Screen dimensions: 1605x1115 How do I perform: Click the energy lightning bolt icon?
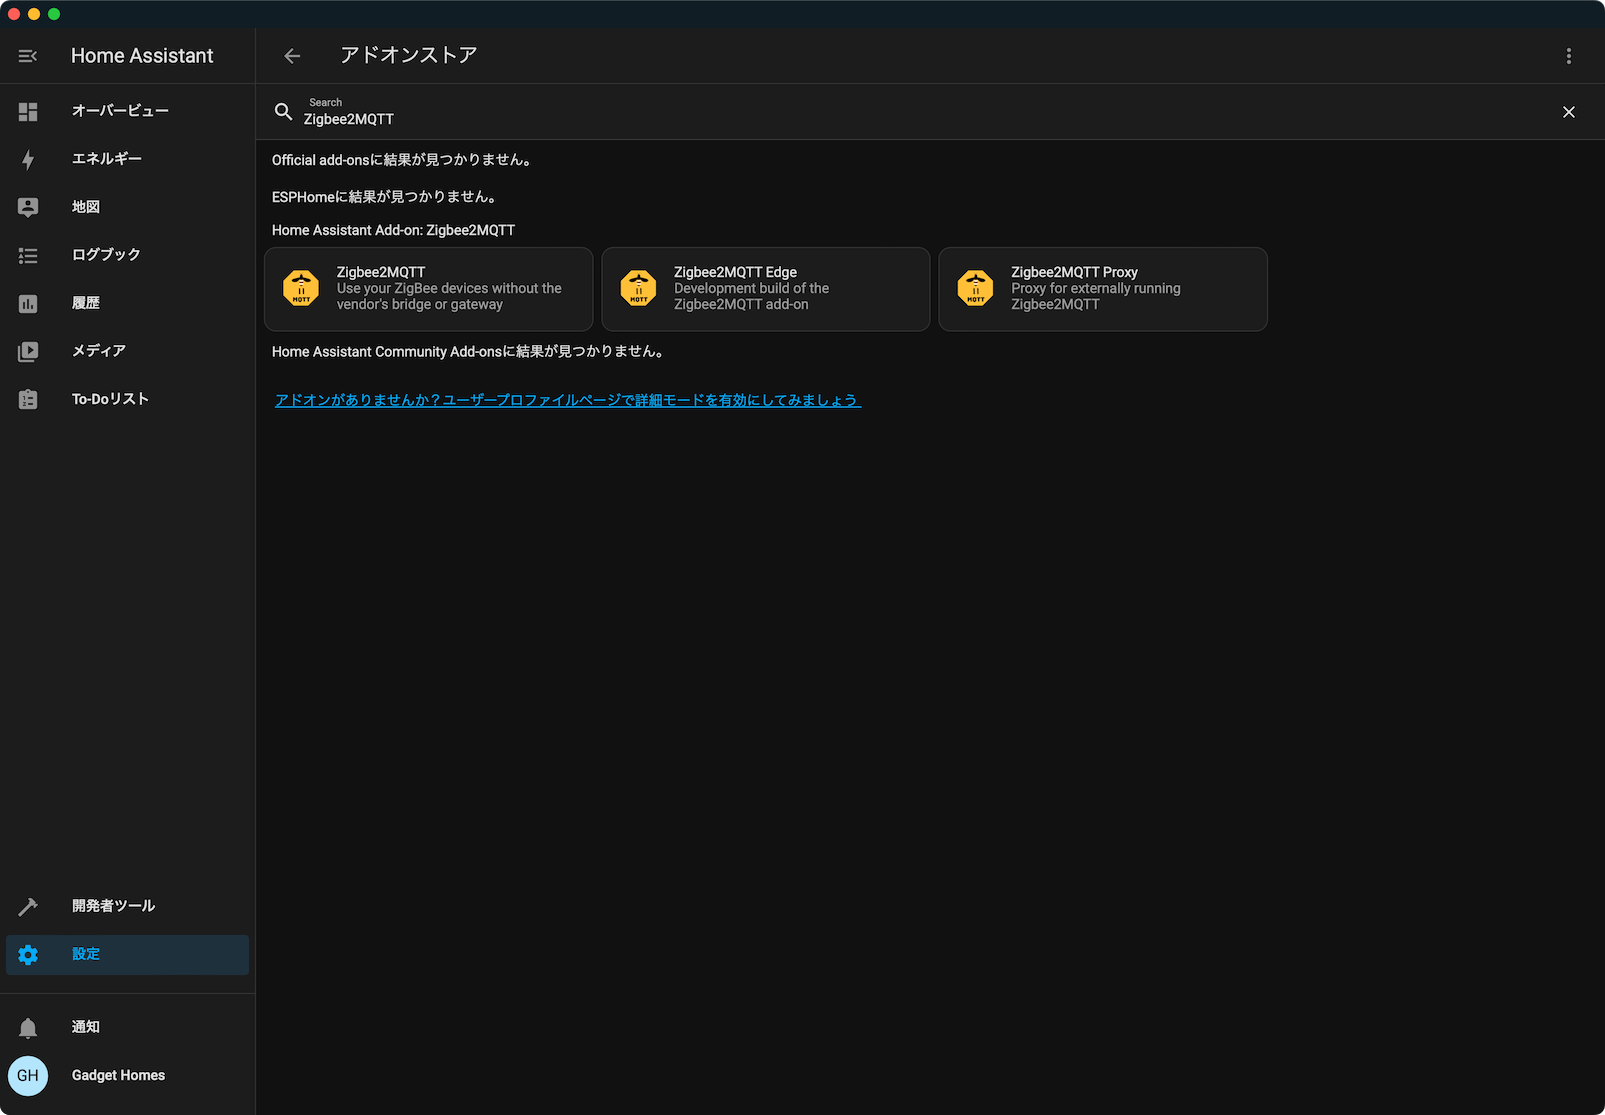[x=28, y=160]
